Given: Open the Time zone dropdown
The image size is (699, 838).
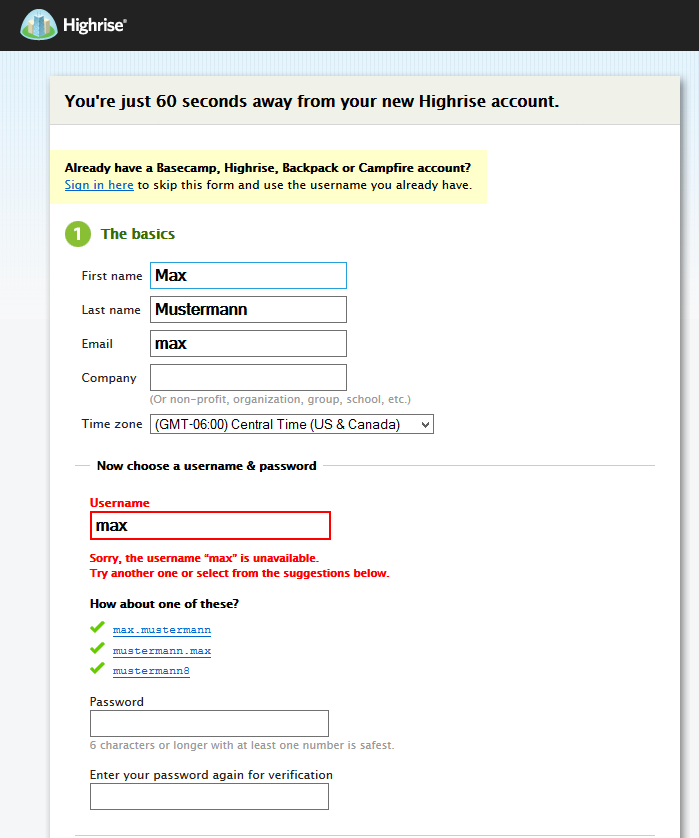Looking at the screenshot, I should click(x=291, y=425).
